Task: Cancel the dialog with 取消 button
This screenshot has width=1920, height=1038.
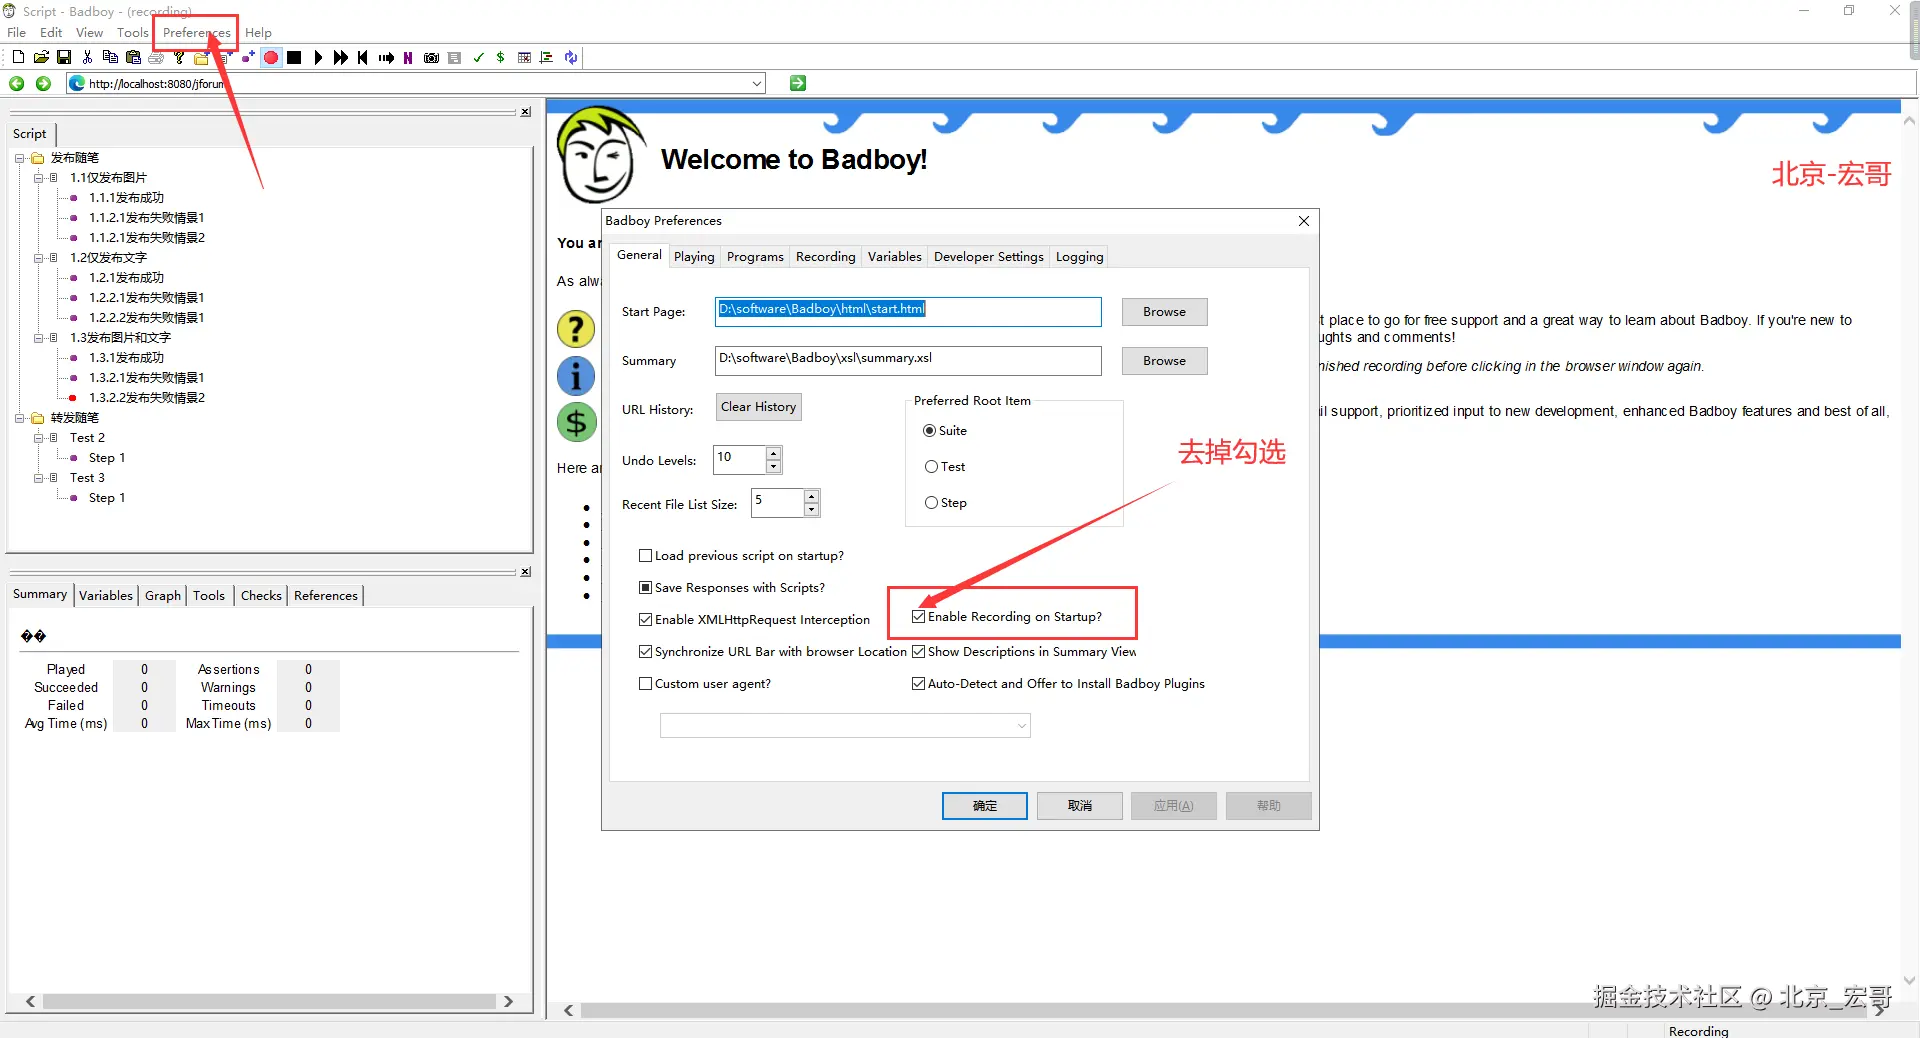Action: [x=1079, y=806]
